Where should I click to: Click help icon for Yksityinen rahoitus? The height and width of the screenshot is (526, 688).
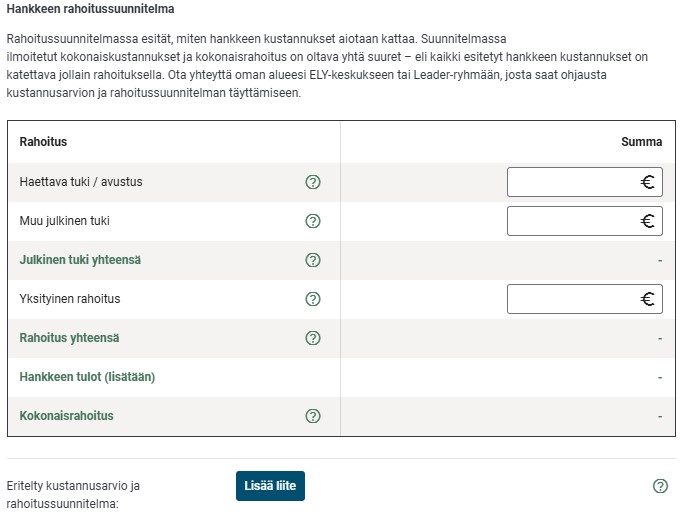(x=313, y=299)
